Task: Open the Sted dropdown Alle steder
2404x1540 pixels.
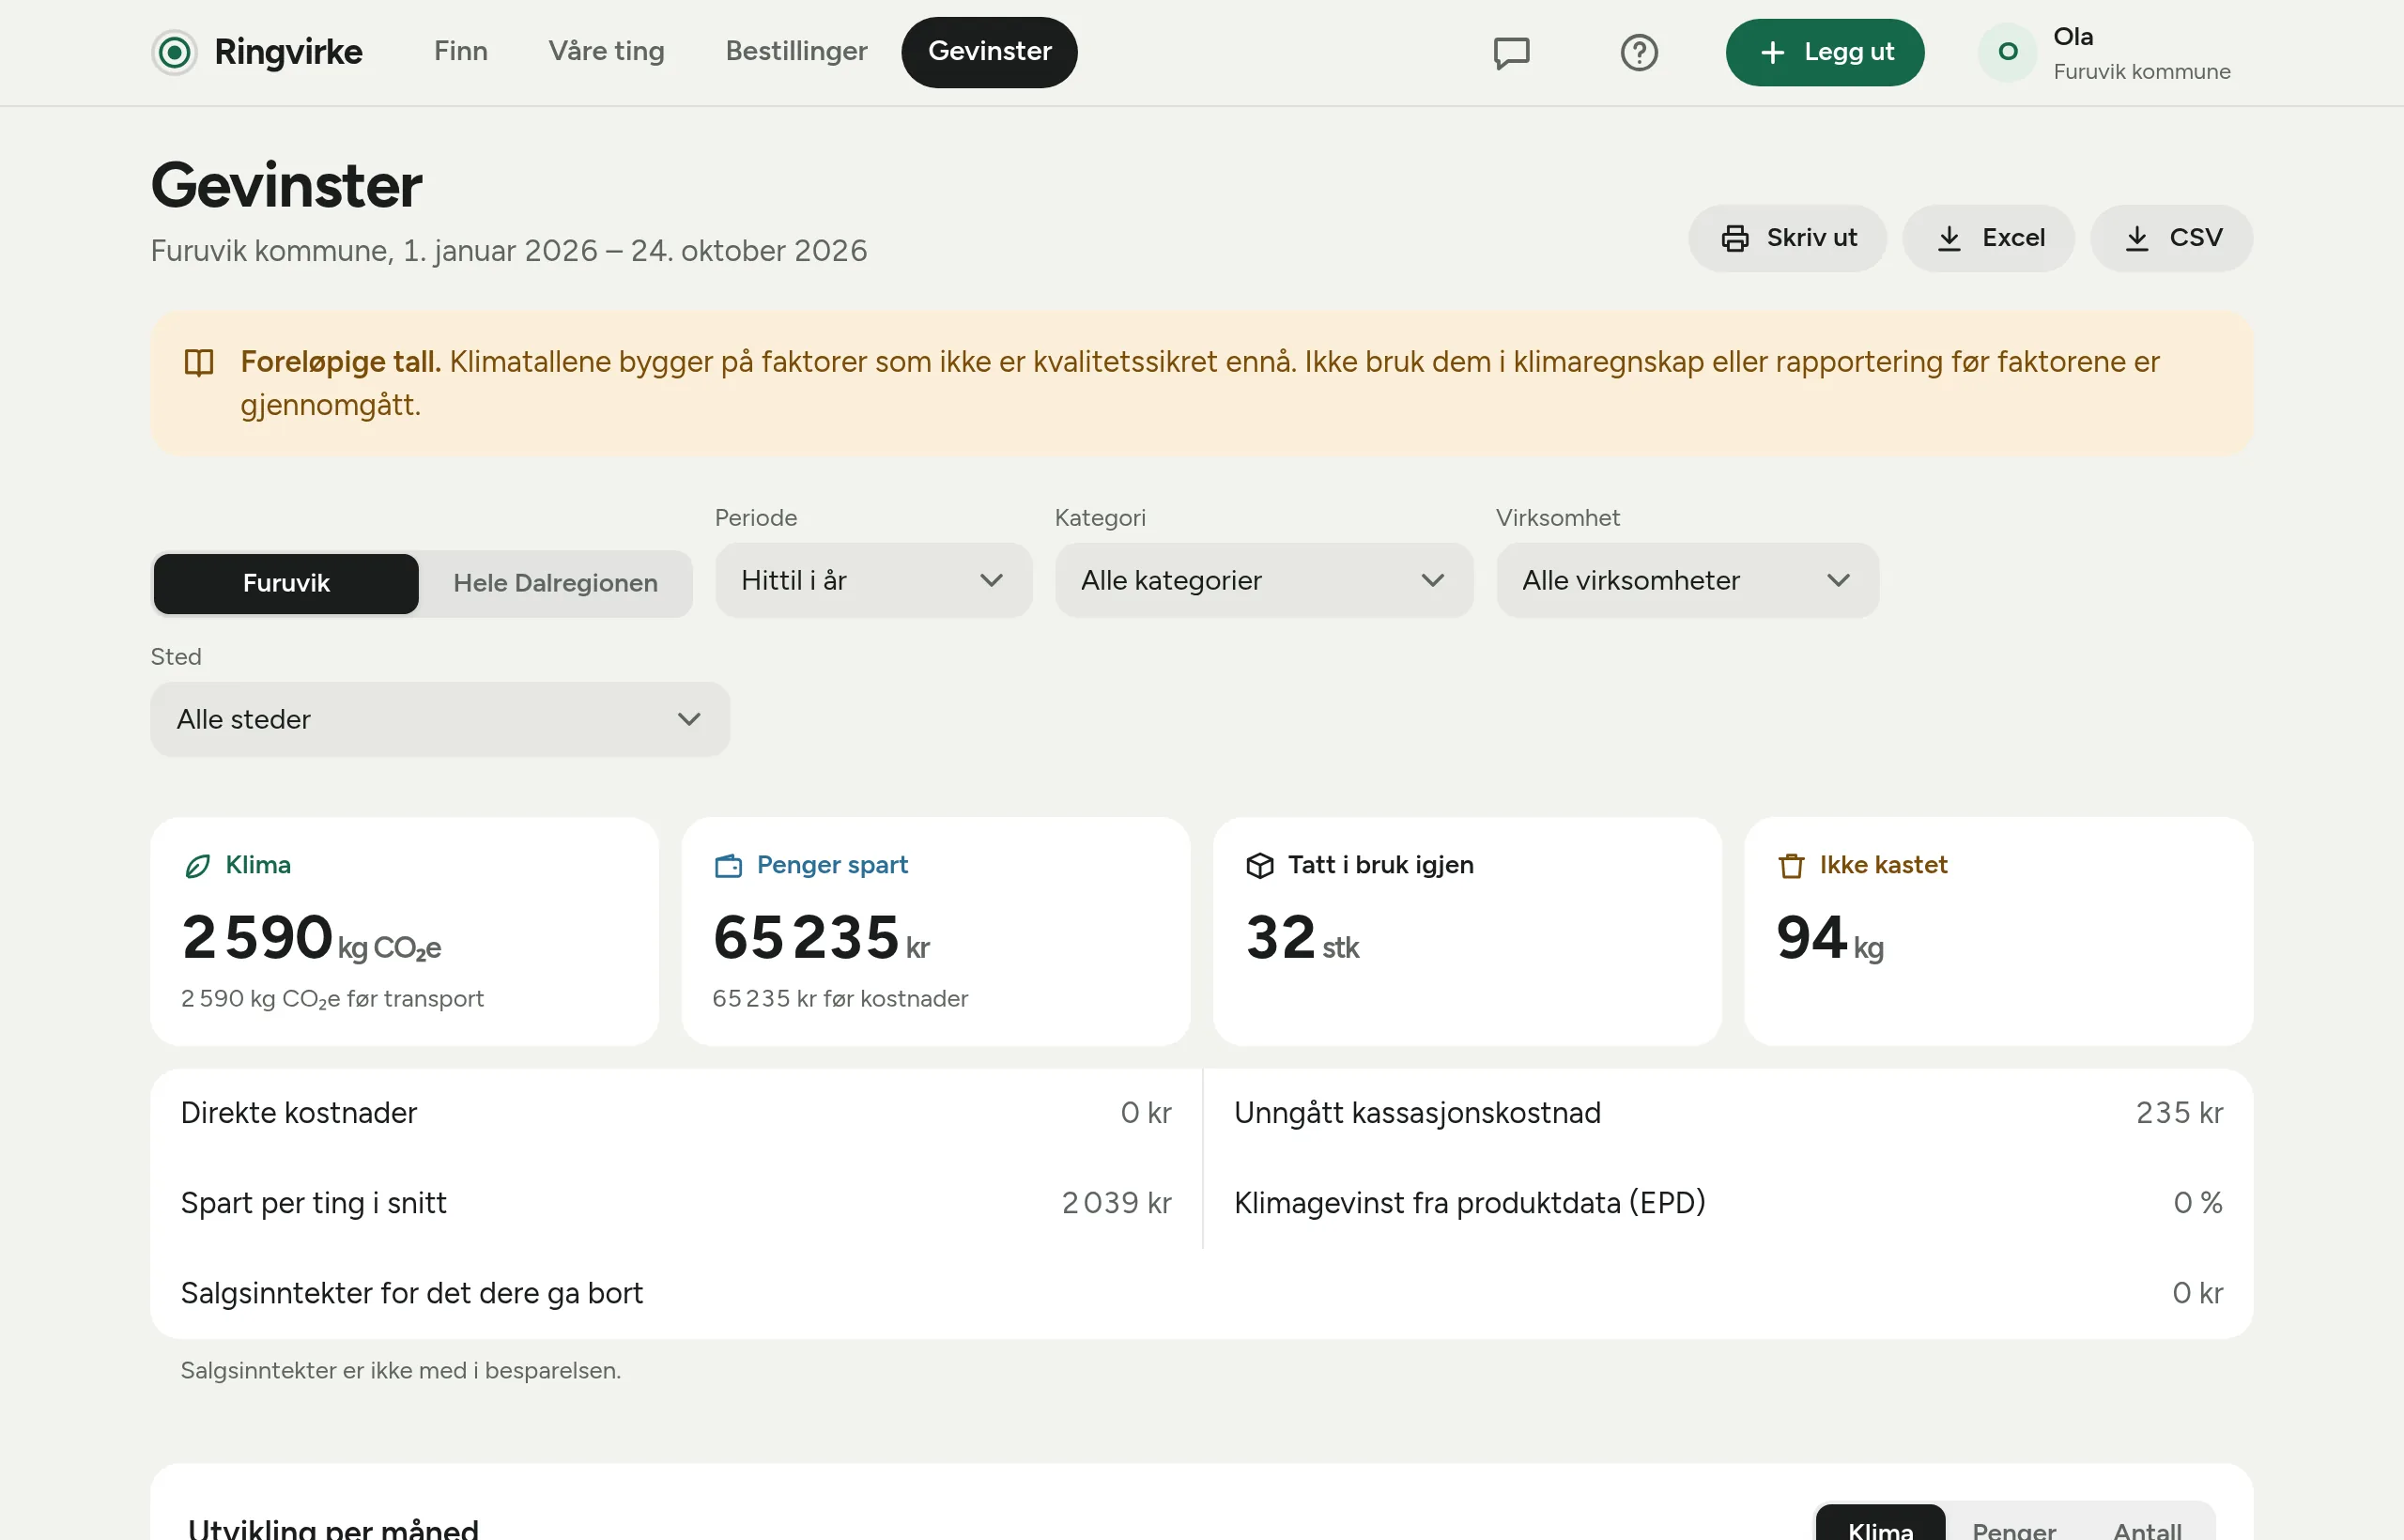Action: tap(440, 720)
